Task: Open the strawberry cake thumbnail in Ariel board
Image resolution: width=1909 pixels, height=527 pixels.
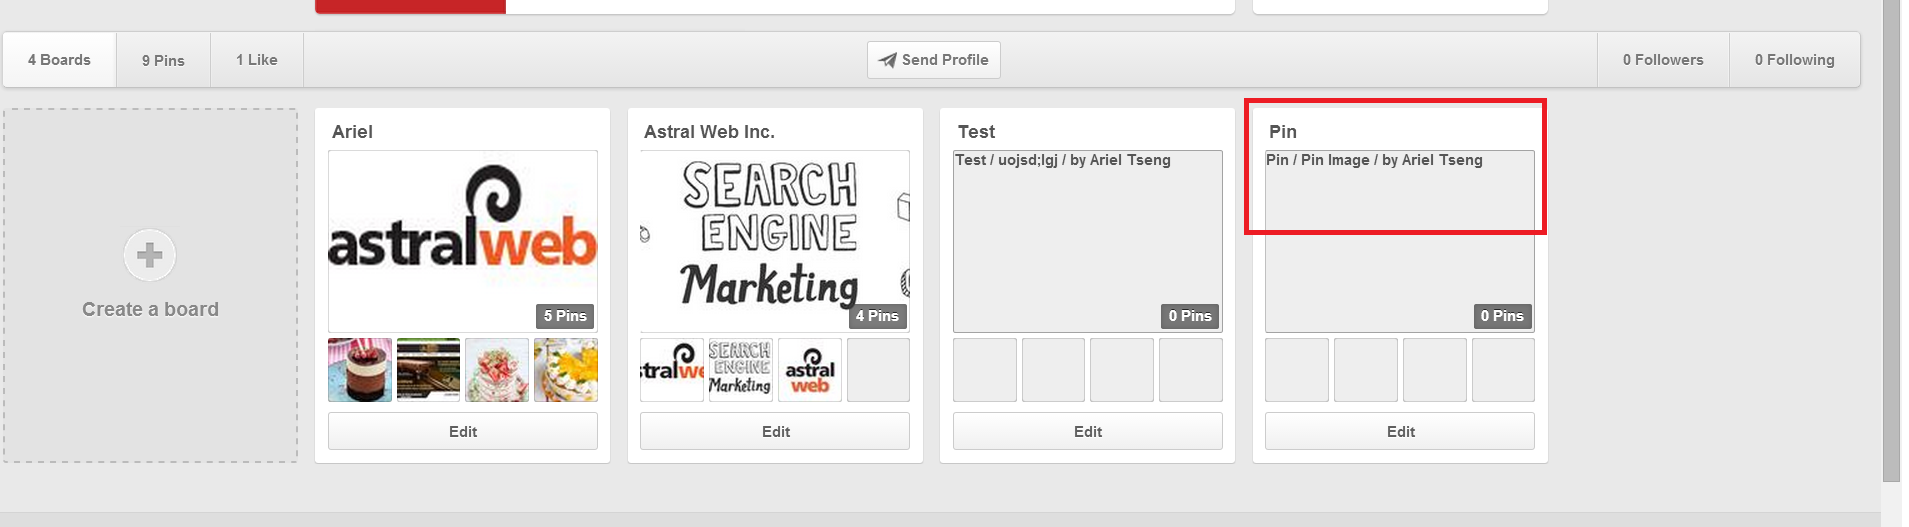Action: pyautogui.click(x=497, y=370)
